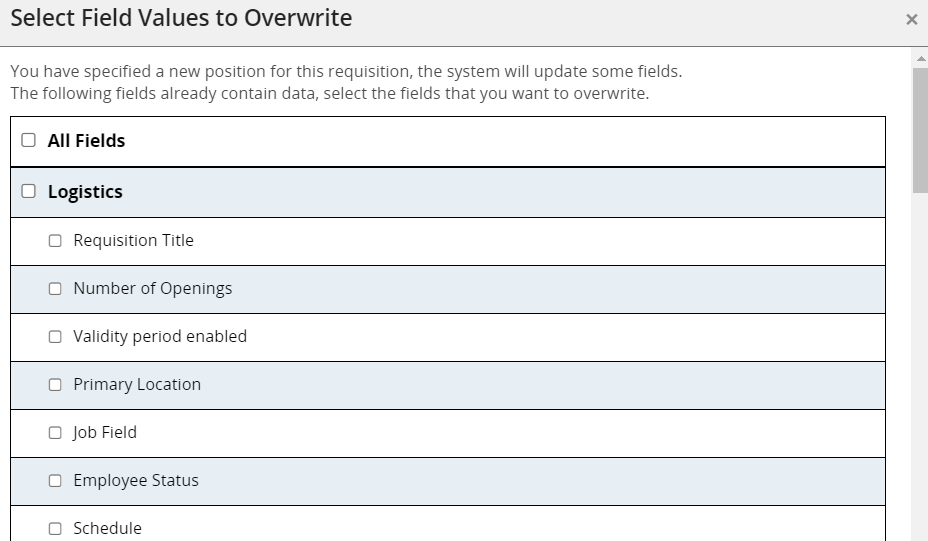
Task: Click the 'Job Field' label text
Action: click(x=105, y=432)
